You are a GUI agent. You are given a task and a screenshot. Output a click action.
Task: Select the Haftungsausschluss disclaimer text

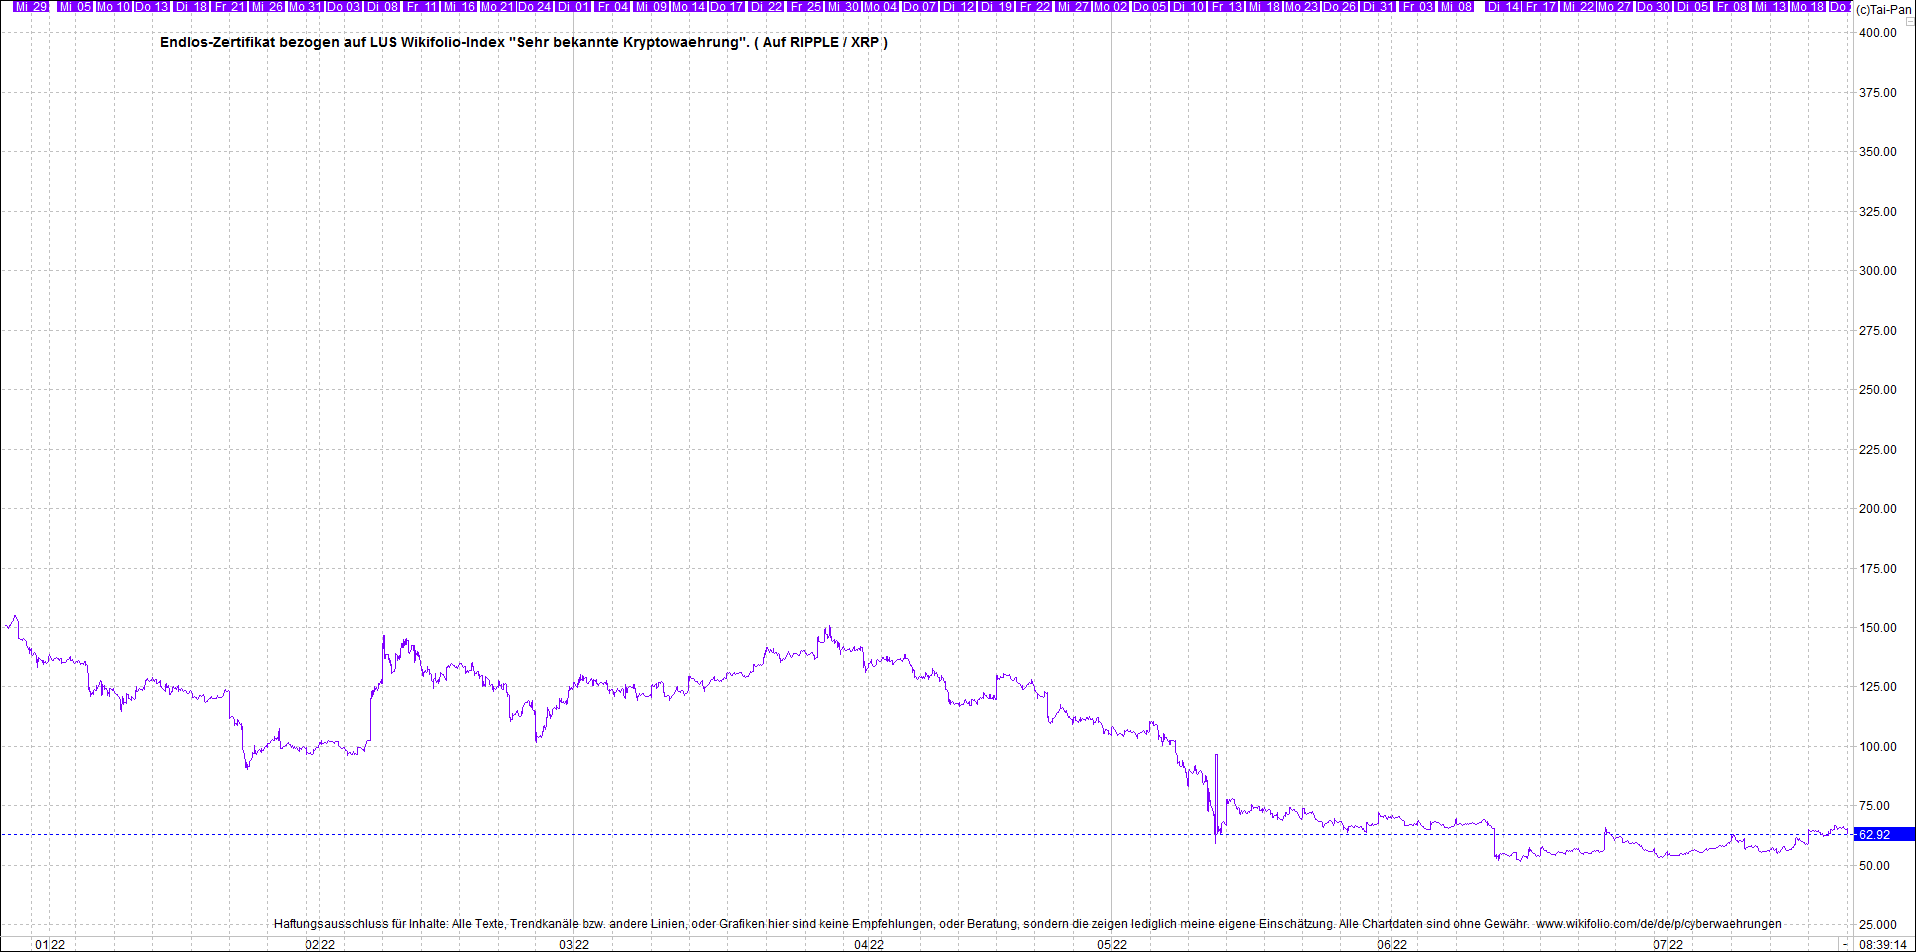[901, 924]
